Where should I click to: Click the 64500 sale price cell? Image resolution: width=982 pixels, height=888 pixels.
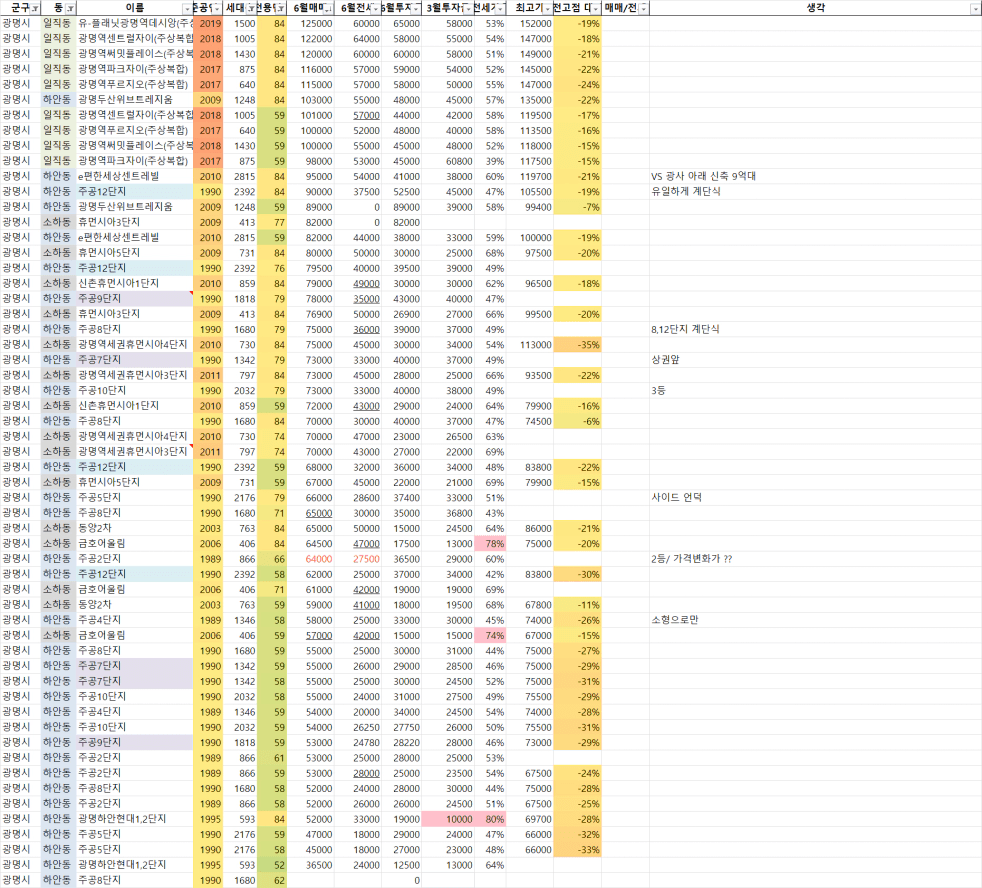tap(311, 544)
